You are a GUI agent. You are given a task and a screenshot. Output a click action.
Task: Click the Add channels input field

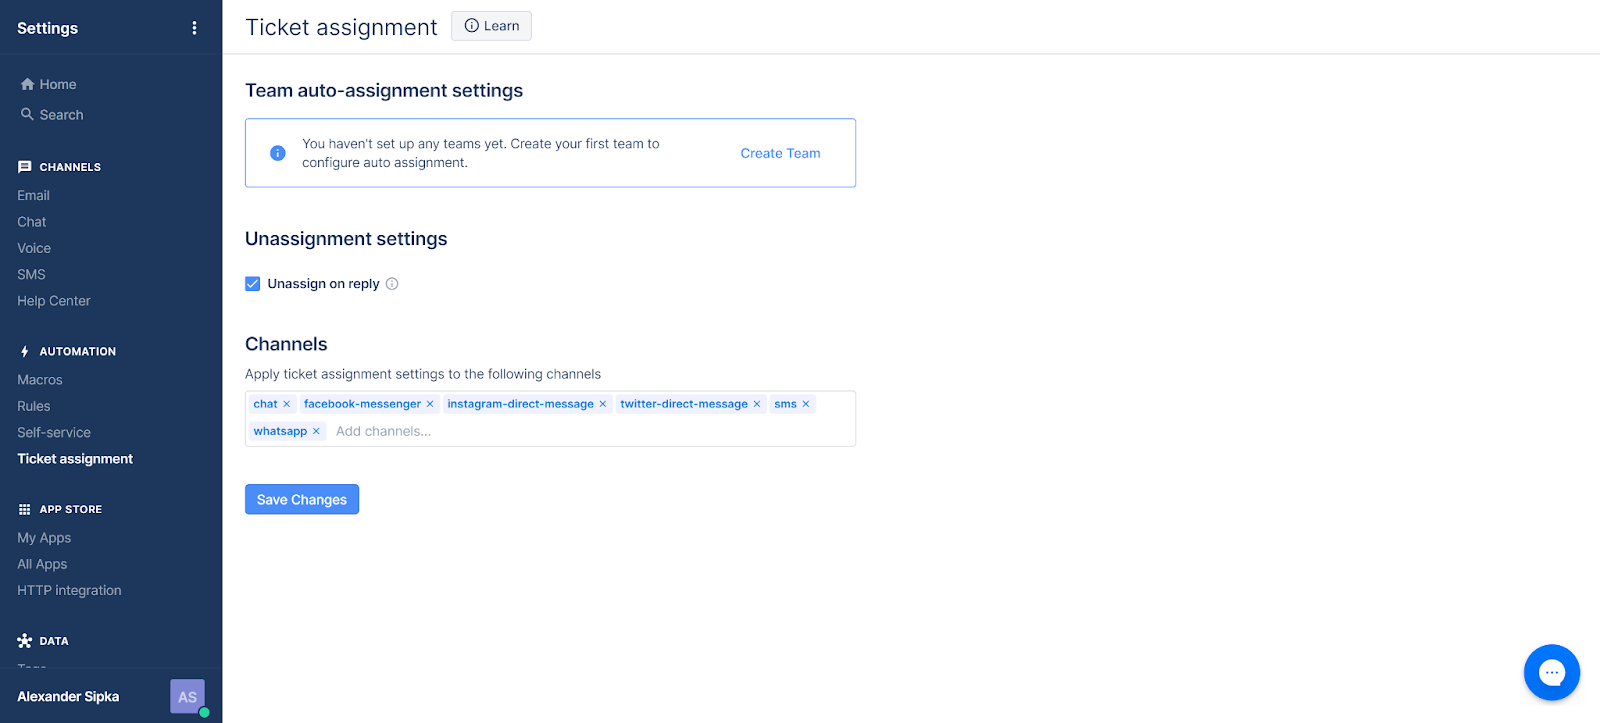500,432
